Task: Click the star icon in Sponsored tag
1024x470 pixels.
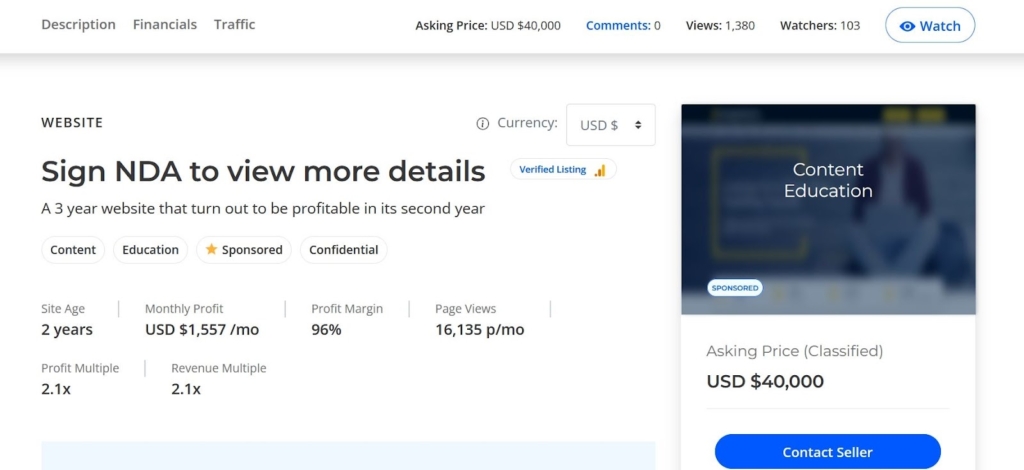Action: [x=211, y=250]
